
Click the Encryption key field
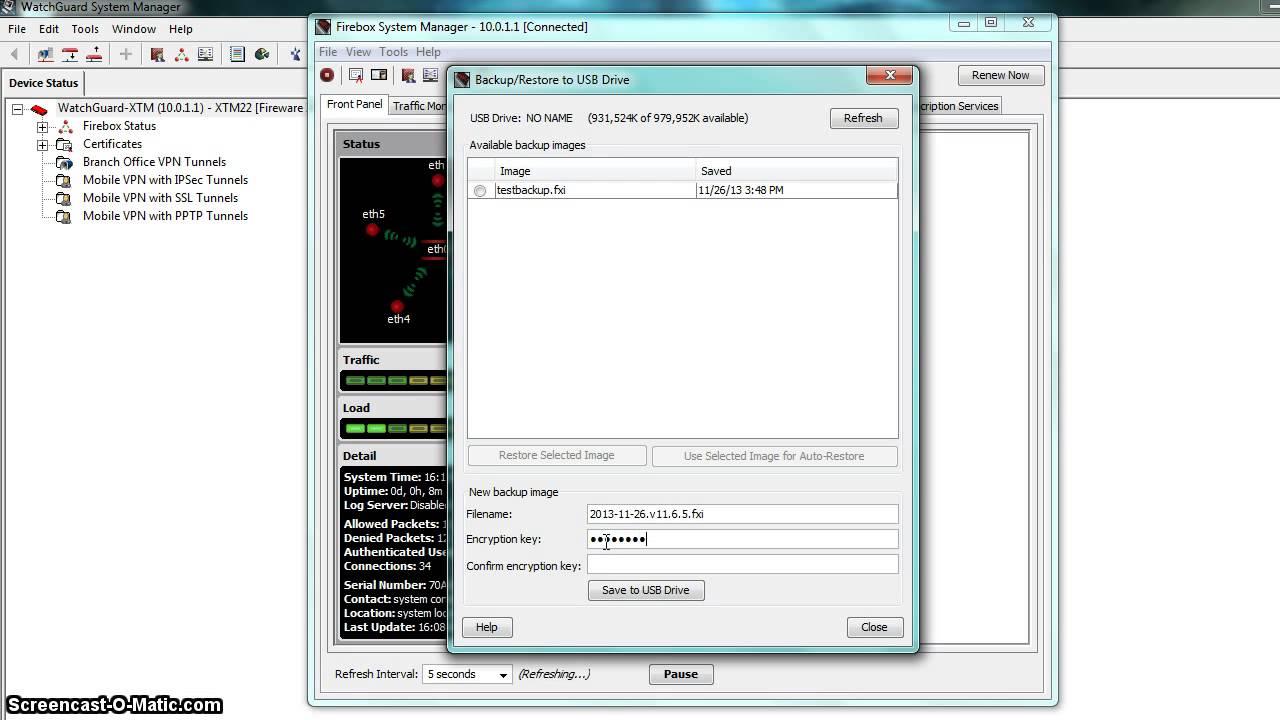click(x=742, y=539)
